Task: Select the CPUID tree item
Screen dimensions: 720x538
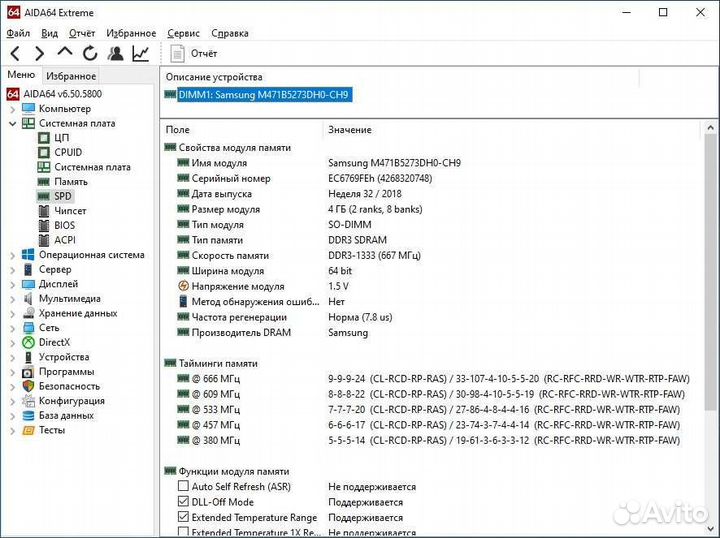Action: tap(60, 152)
